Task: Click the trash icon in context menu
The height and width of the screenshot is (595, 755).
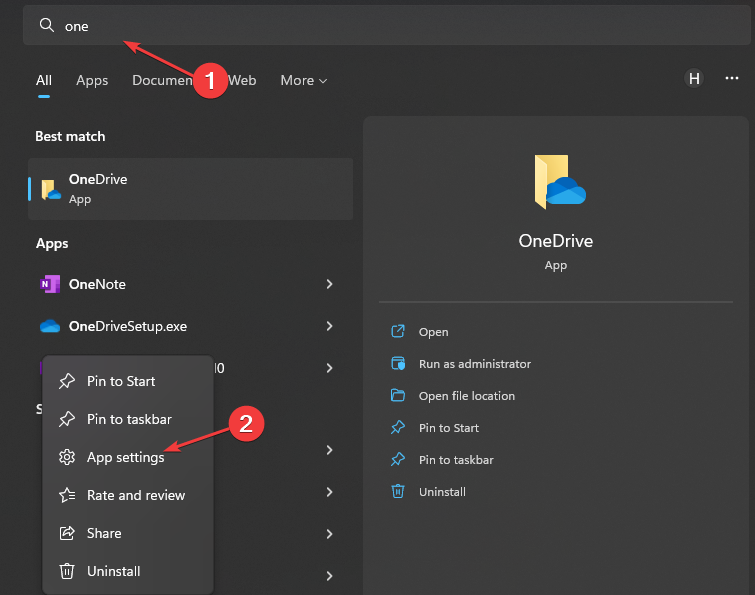Action: point(67,571)
